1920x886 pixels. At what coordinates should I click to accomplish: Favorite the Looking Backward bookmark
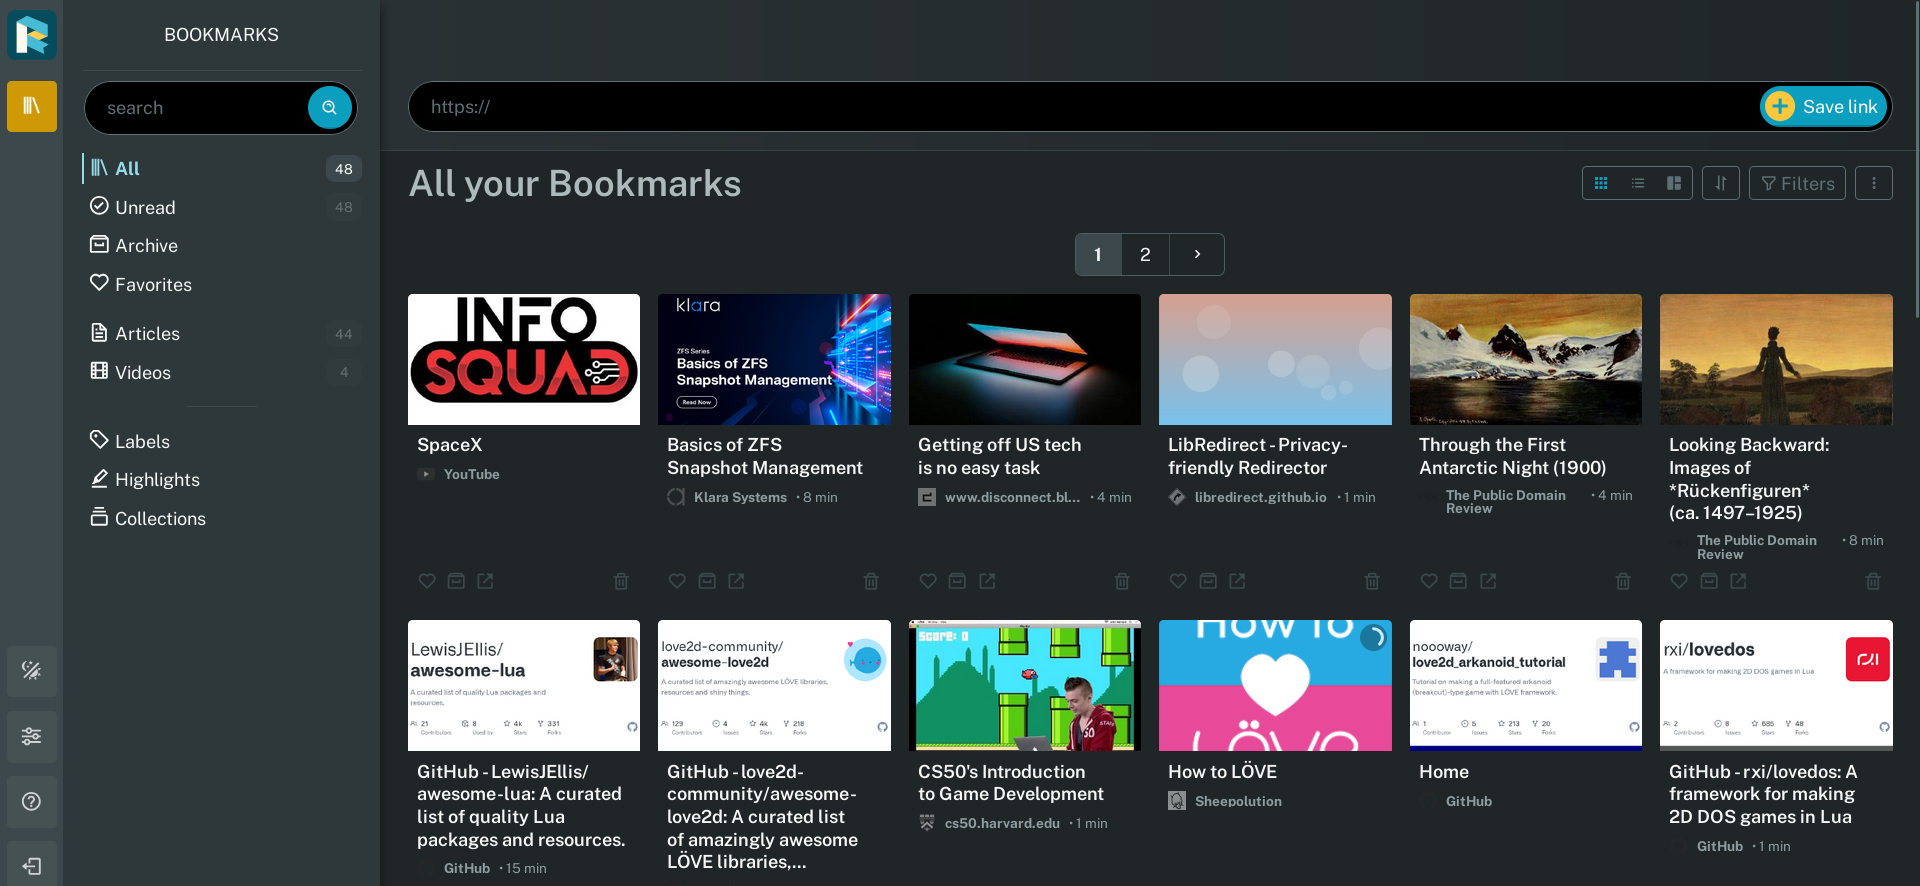click(1679, 581)
